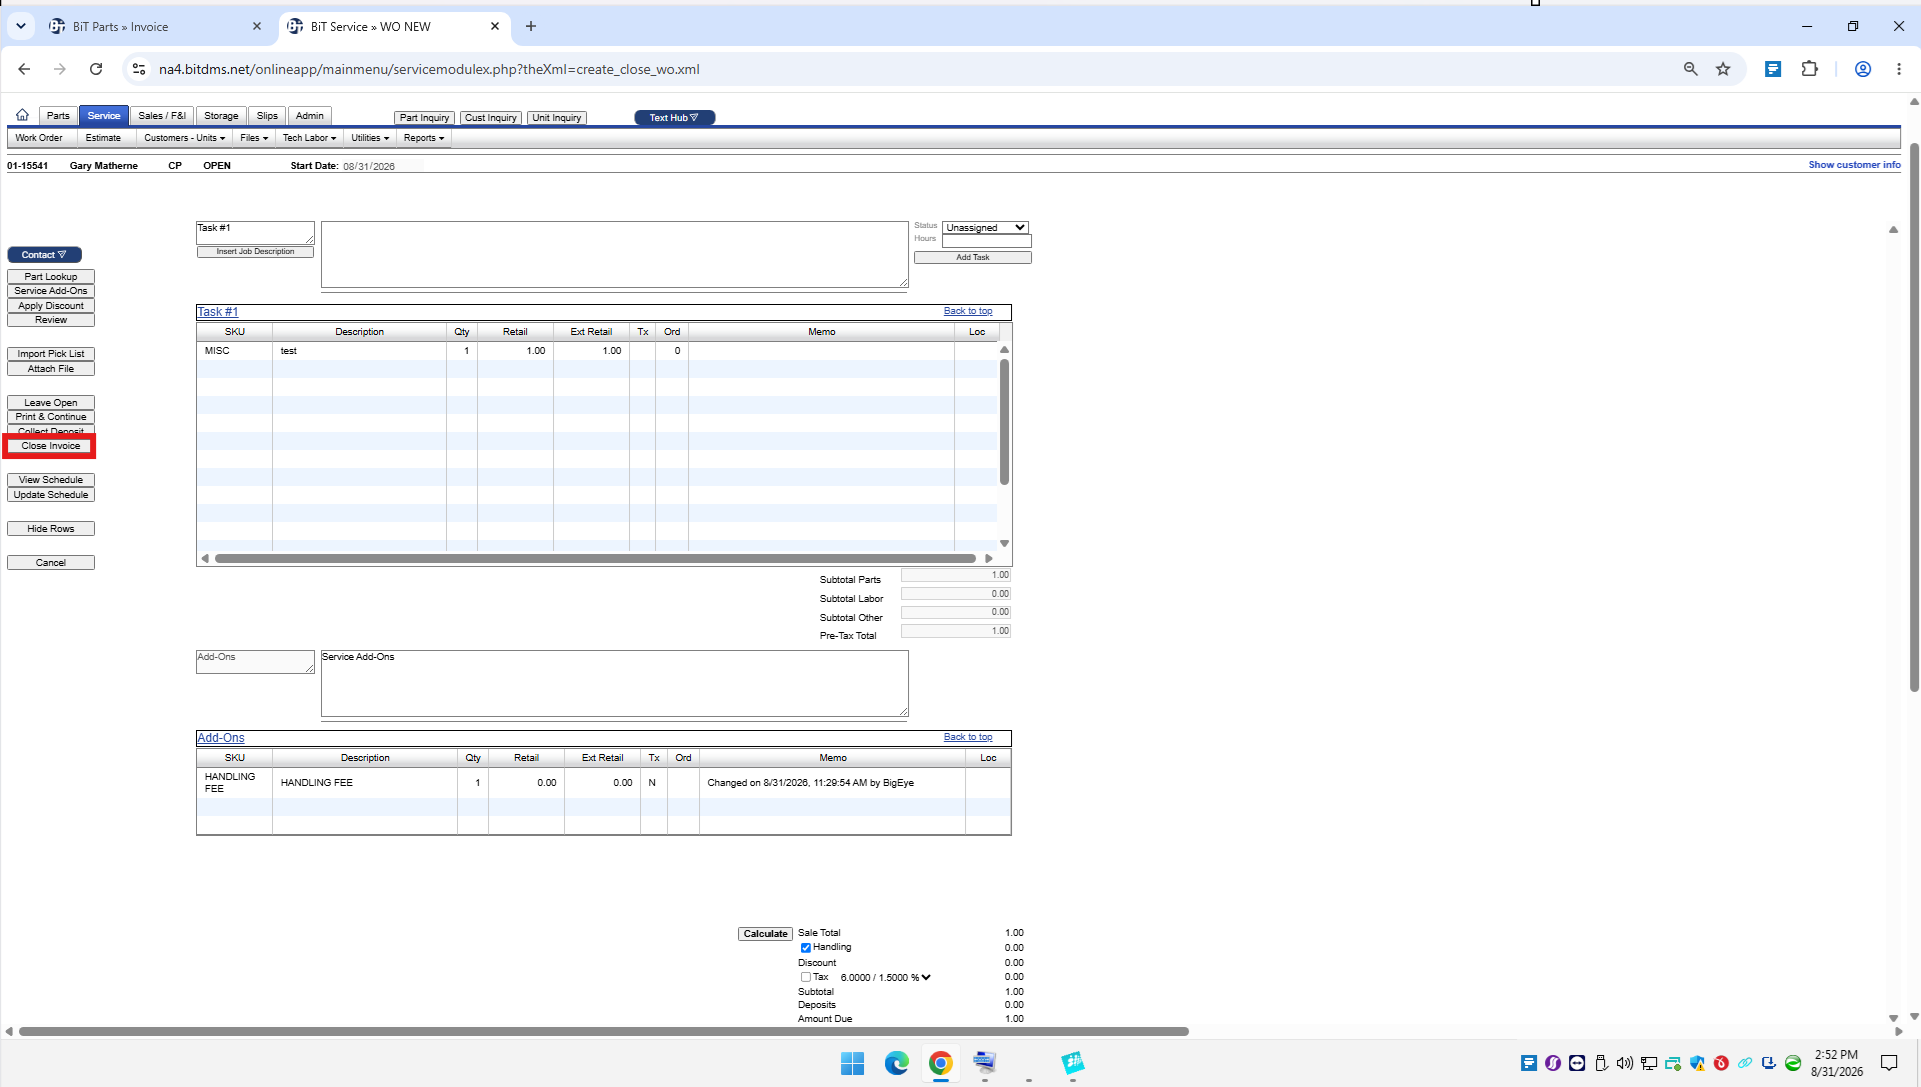Open the Text Hub dropdown
Image resolution: width=1921 pixels, height=1087 pixels.
[674, 118]
